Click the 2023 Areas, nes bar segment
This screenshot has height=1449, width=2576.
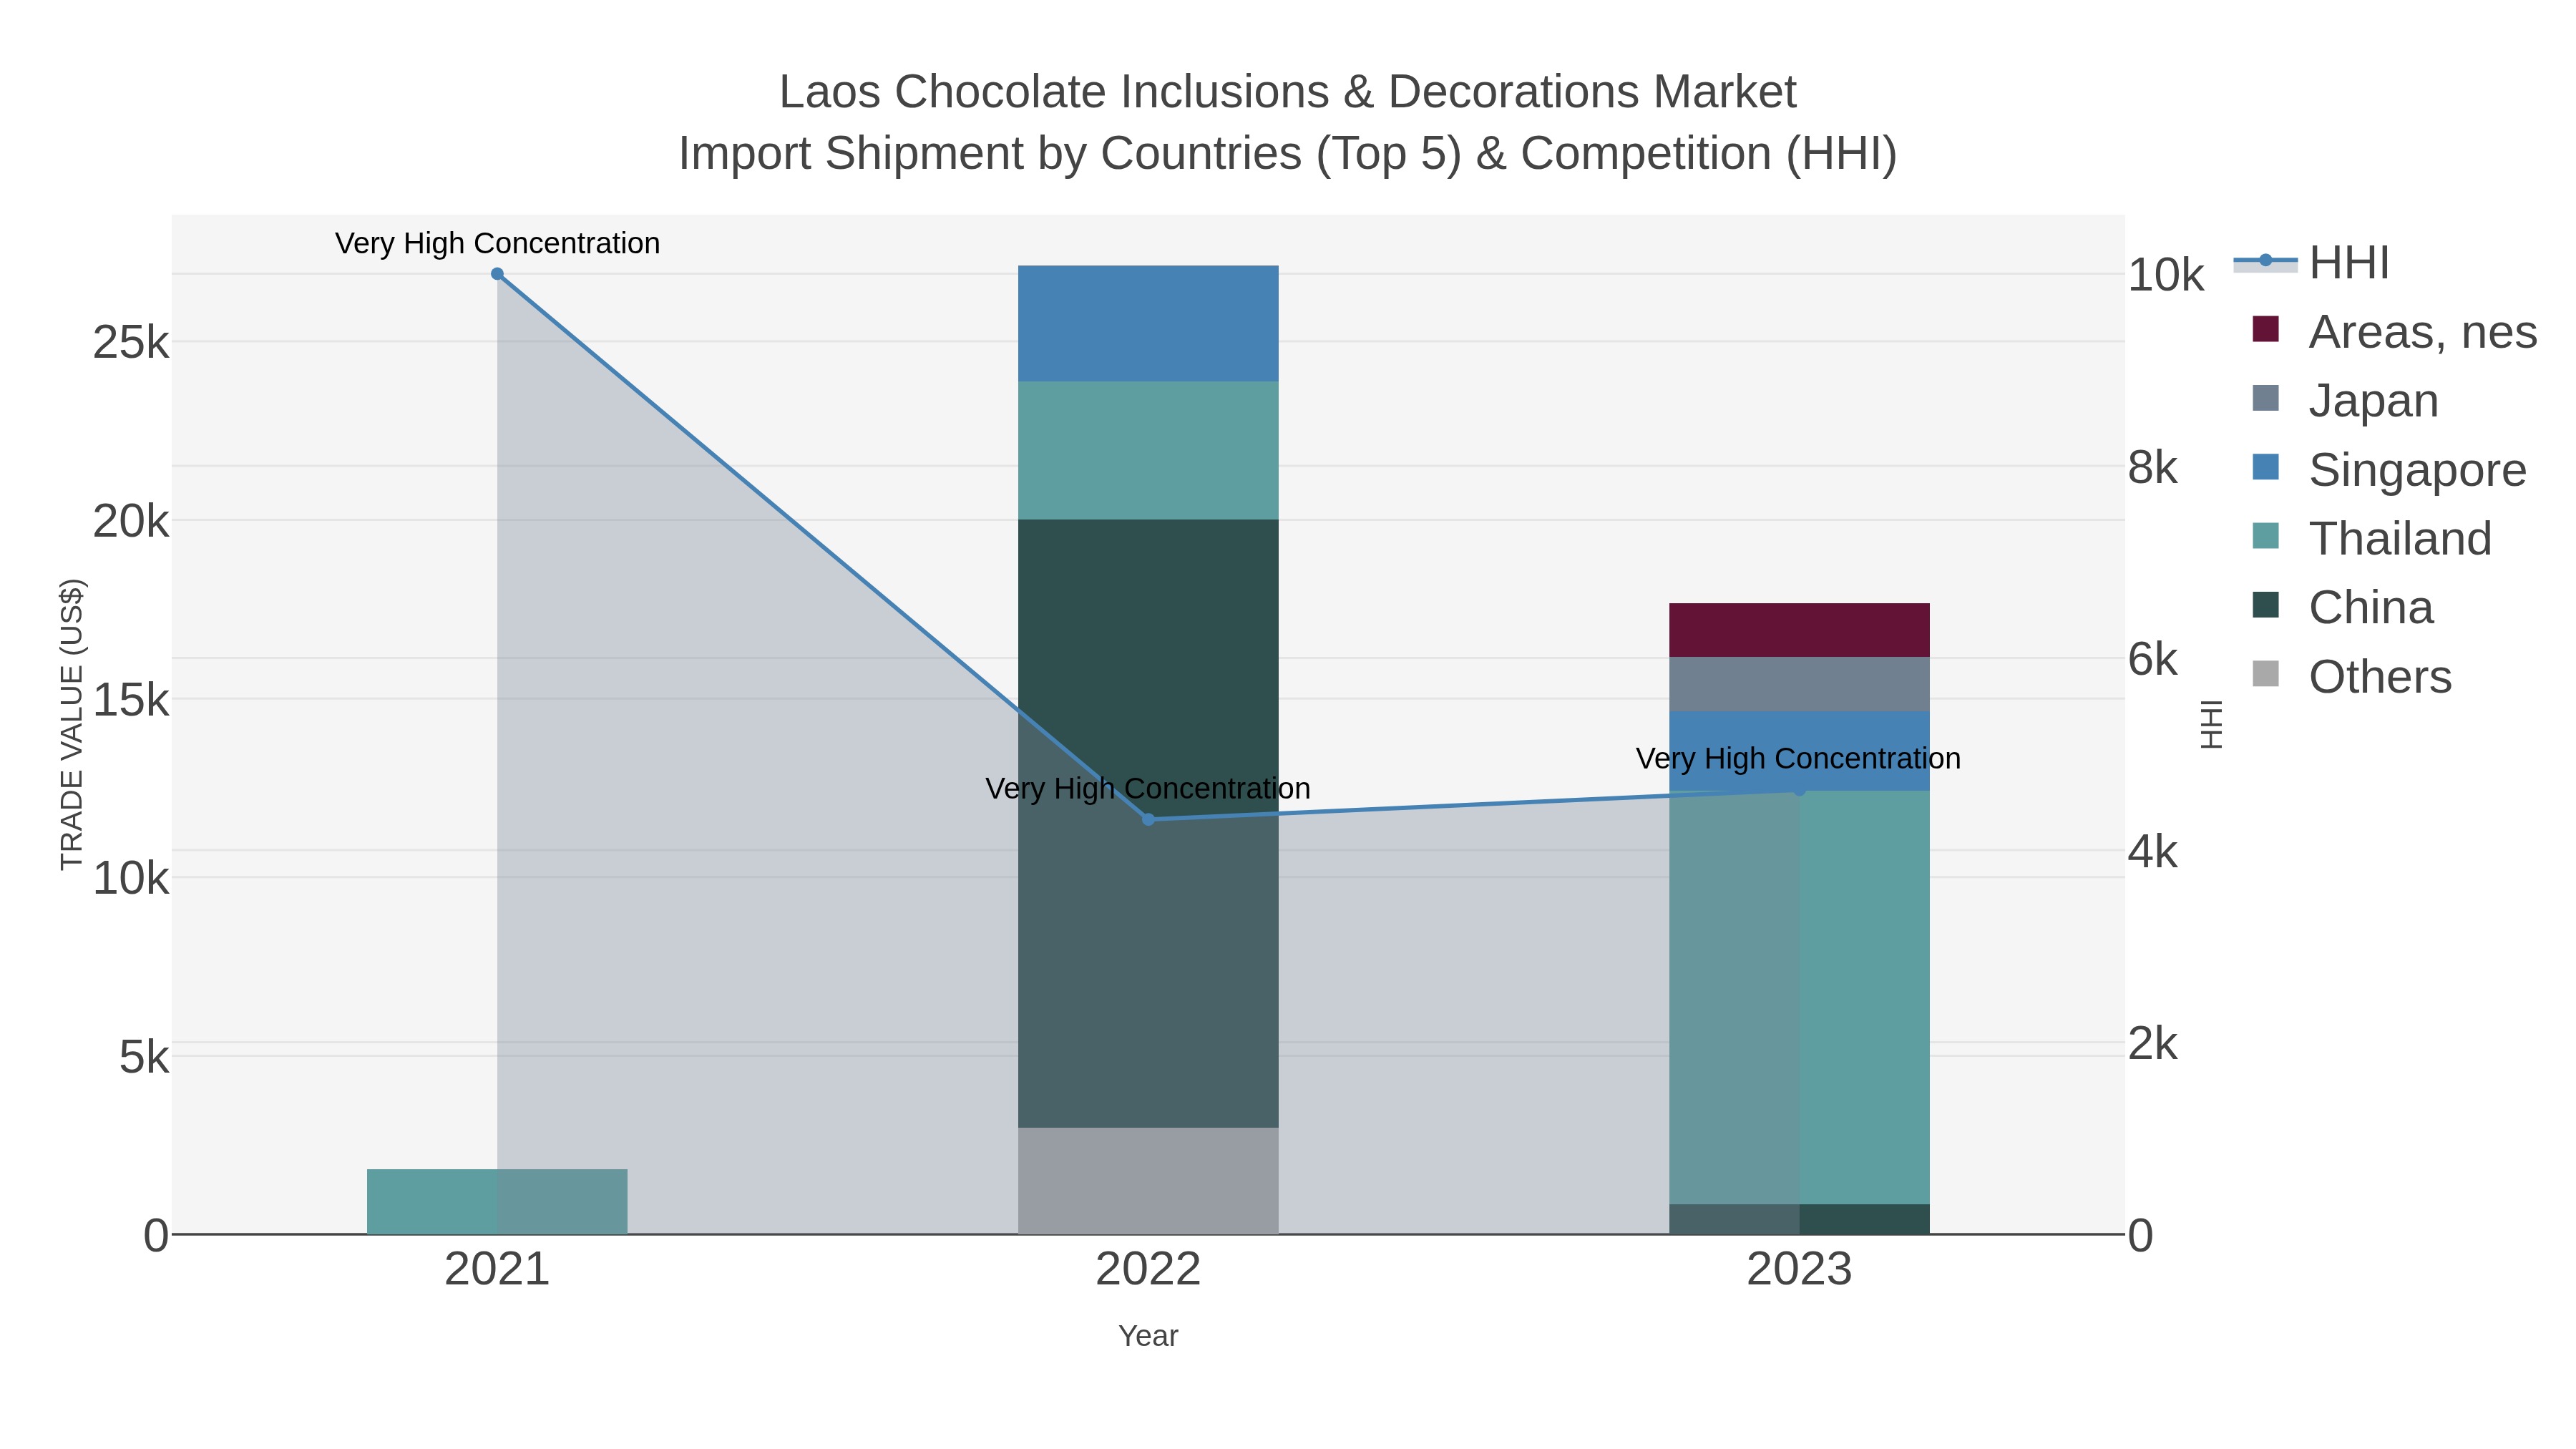[1799, 631]
